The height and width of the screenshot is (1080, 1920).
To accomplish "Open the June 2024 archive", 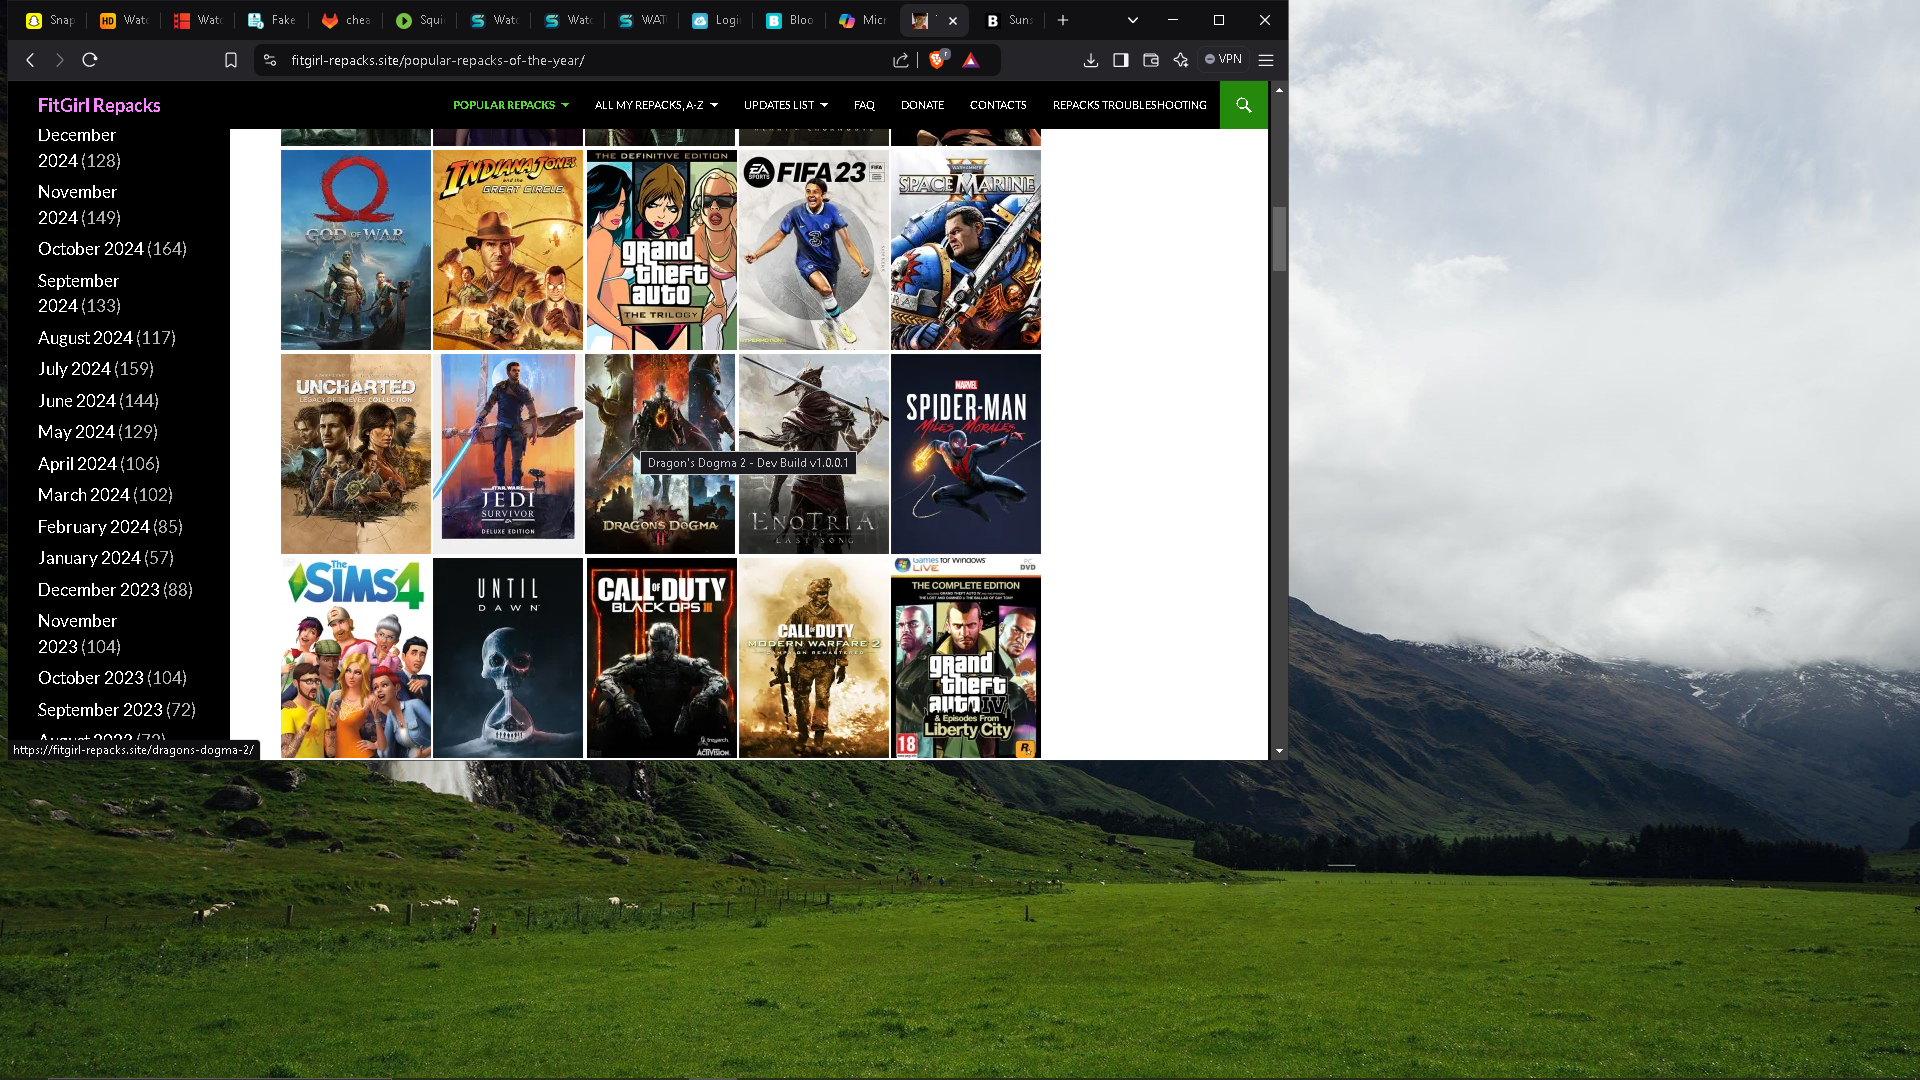I will [77, 401].
